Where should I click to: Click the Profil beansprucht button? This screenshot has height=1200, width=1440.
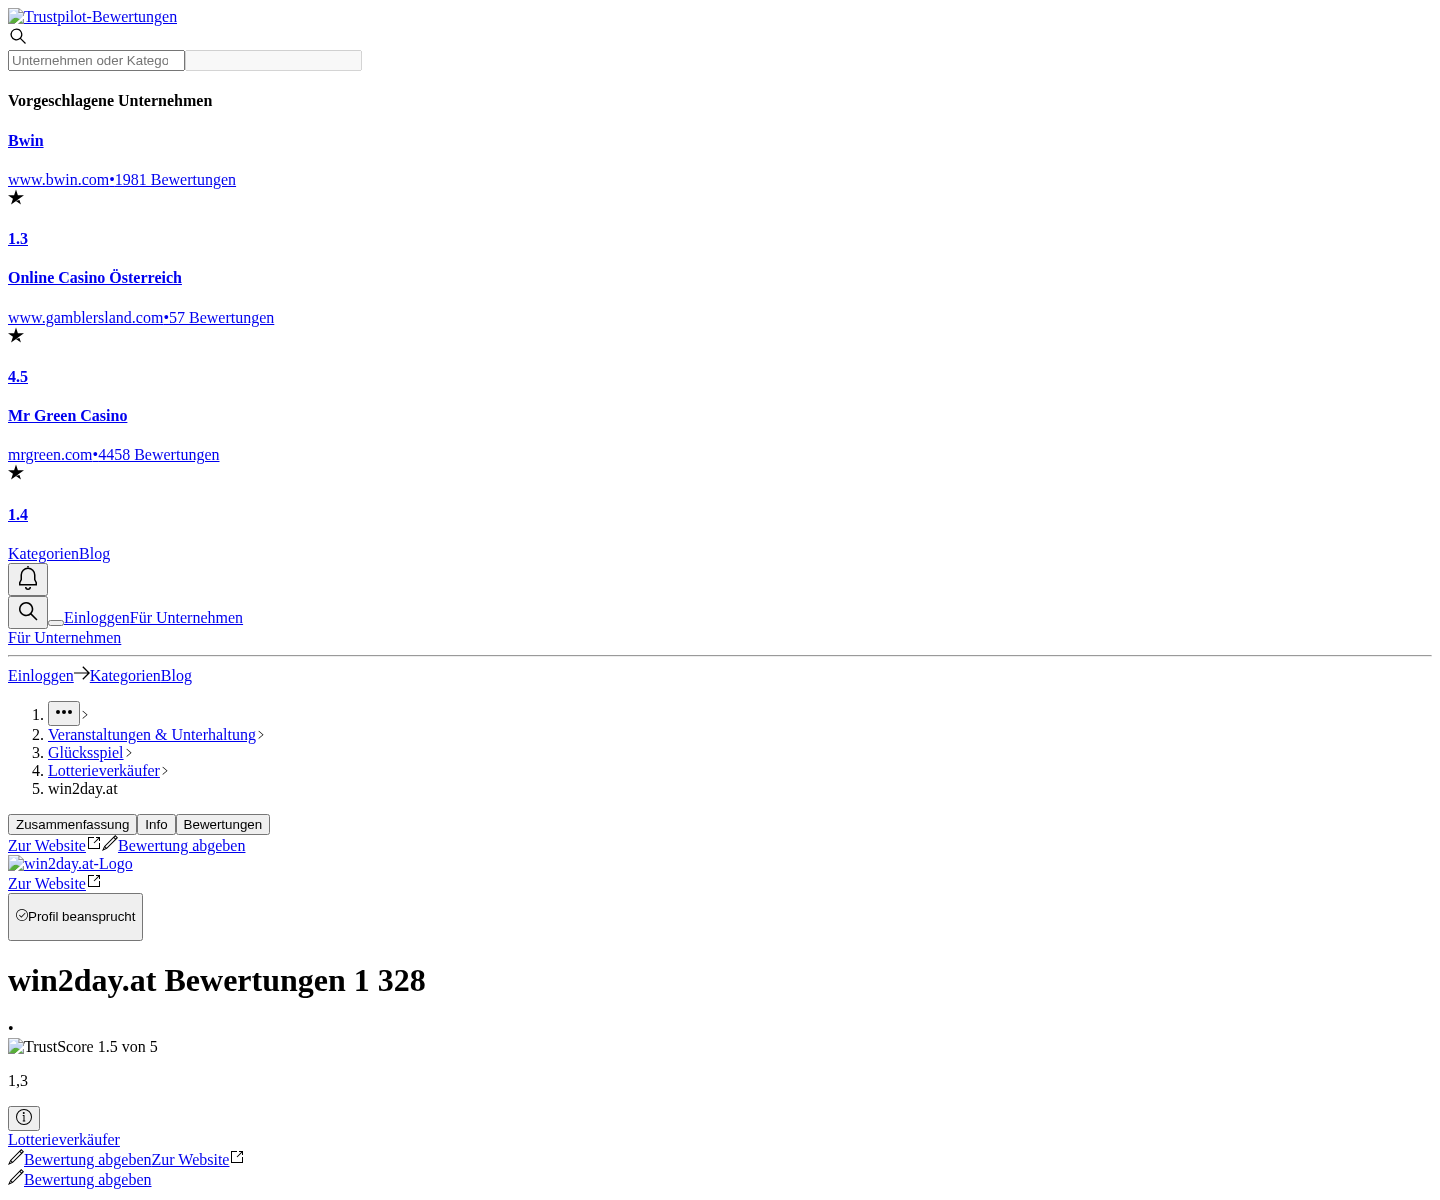coord(75,917)
